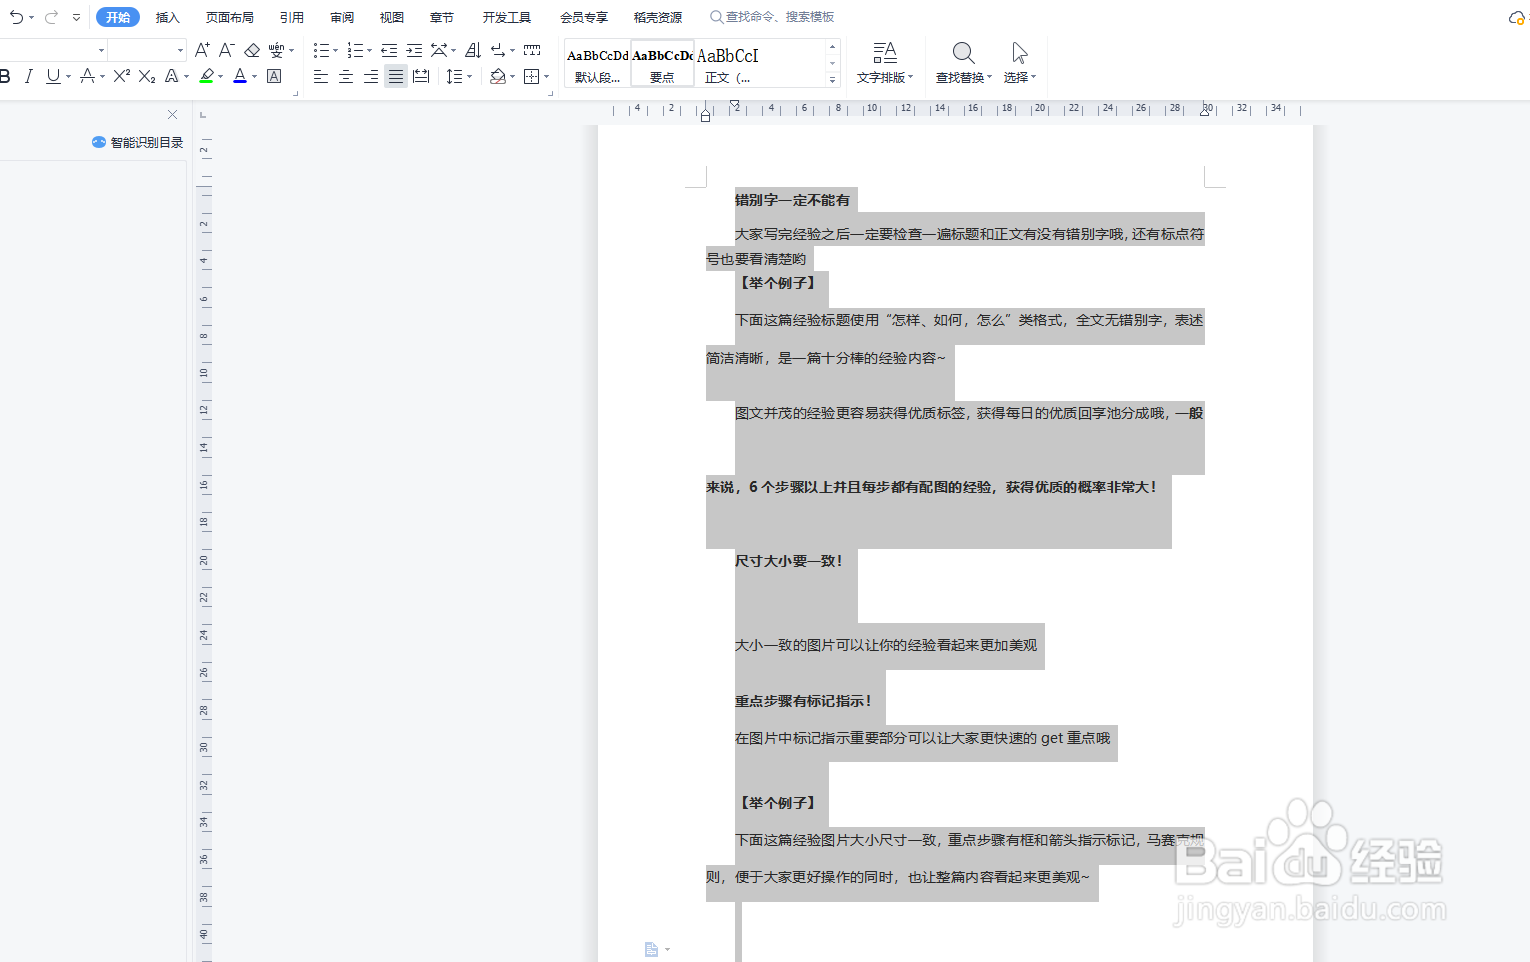1530x962 pixels.
Task: Expand the styles gallery
Action: tap(832, 80)
